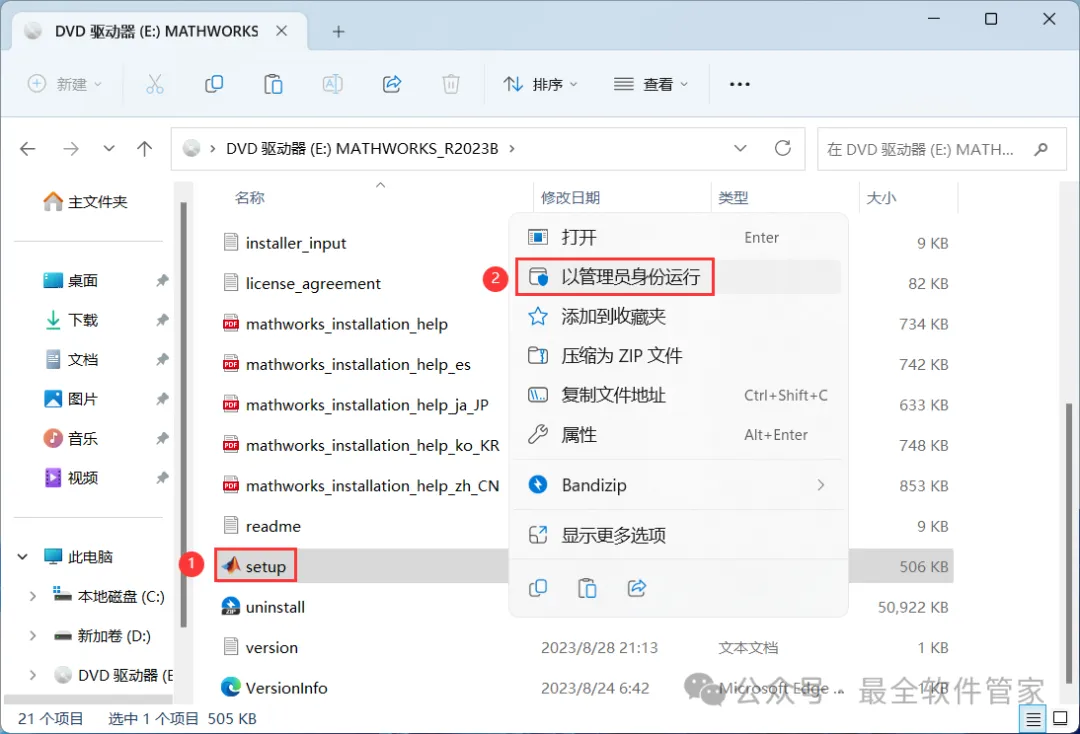Expand DVD 驱动器 tree node in sidebar
1080x734 pixels.
(x=32, y=675)
